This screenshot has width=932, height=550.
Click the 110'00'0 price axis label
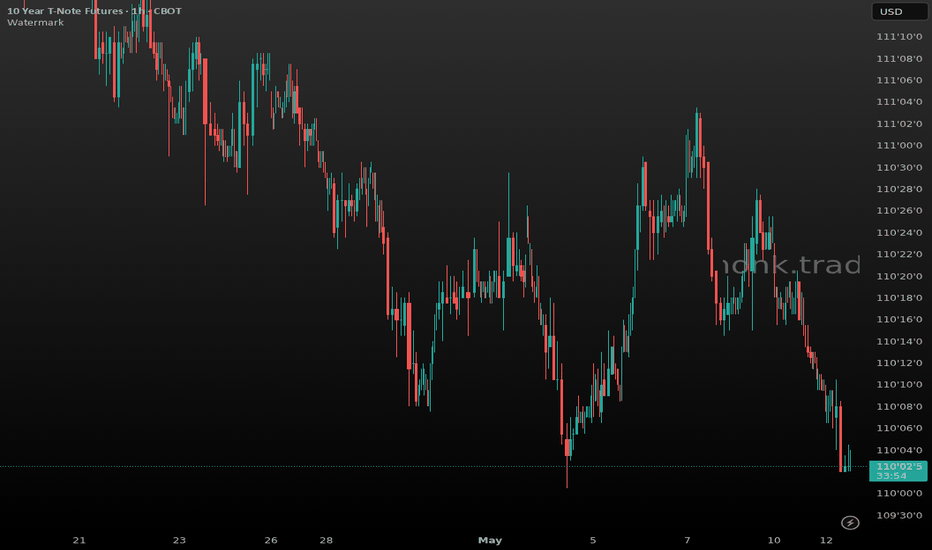coord(899,494)
